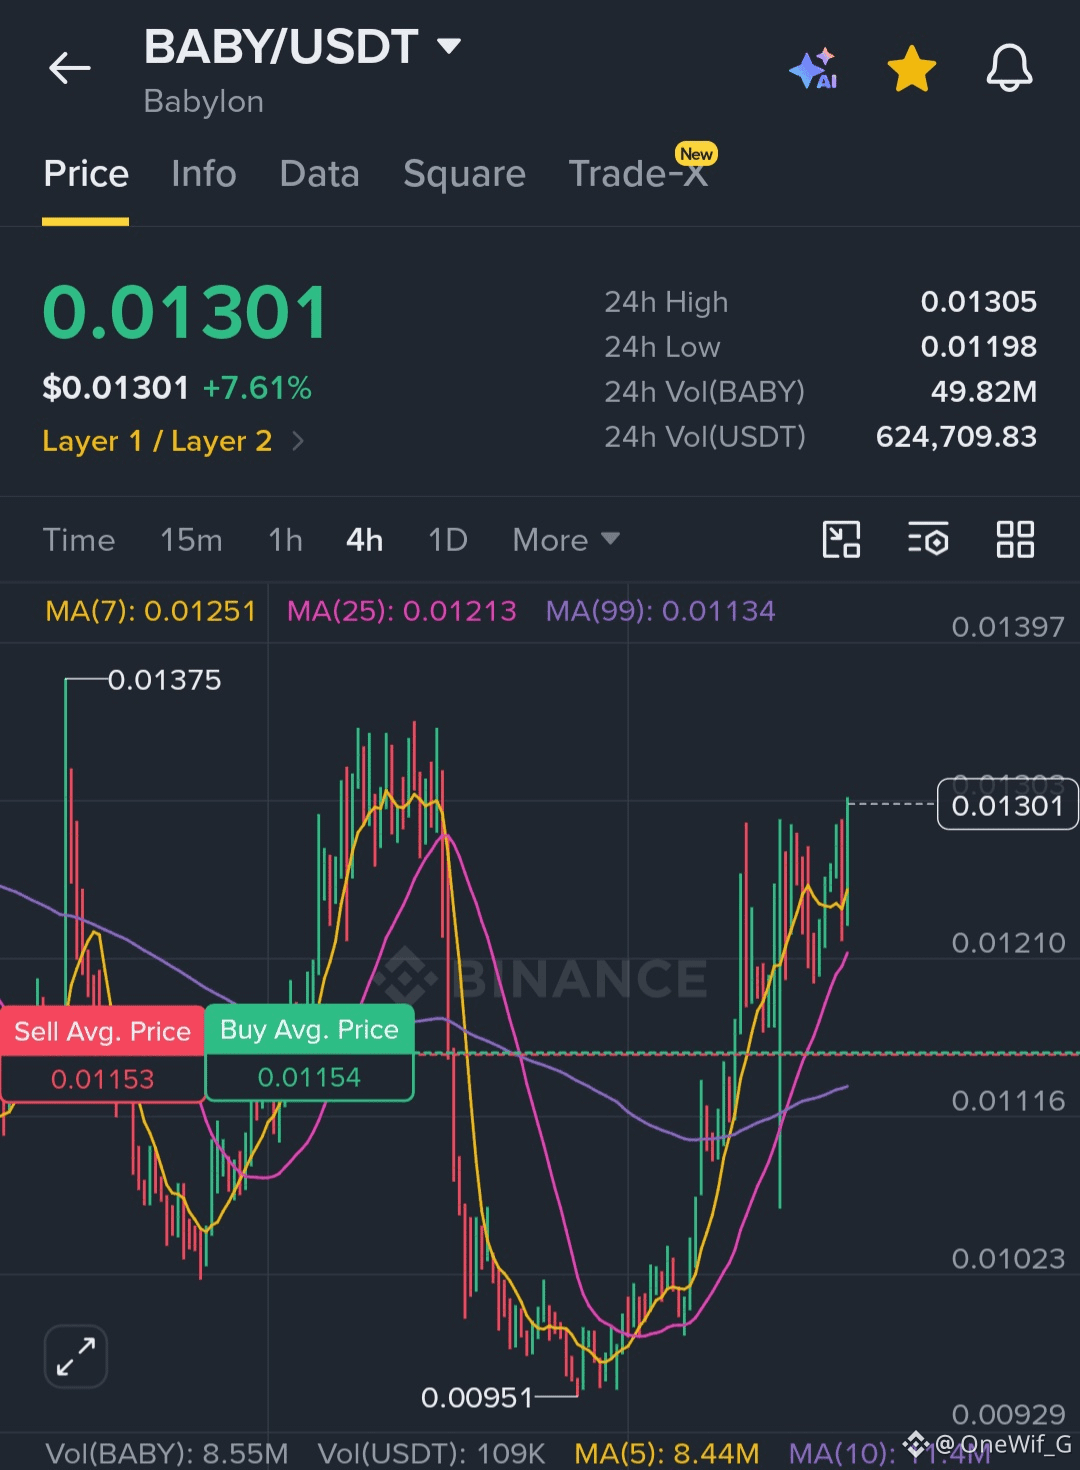Screen dimensions: 1080x1470
Task: Click the chart high marker 0.01375
Action: pos(164,680)
